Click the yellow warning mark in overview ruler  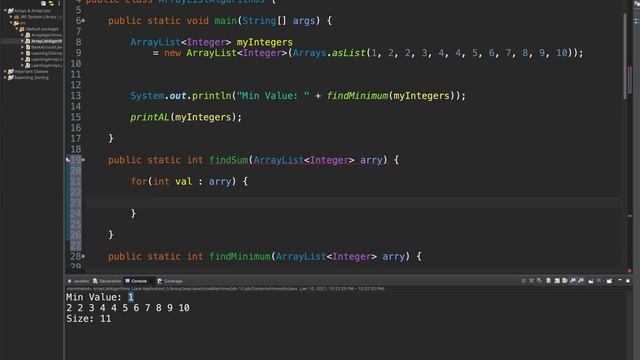tap(630, 216)
